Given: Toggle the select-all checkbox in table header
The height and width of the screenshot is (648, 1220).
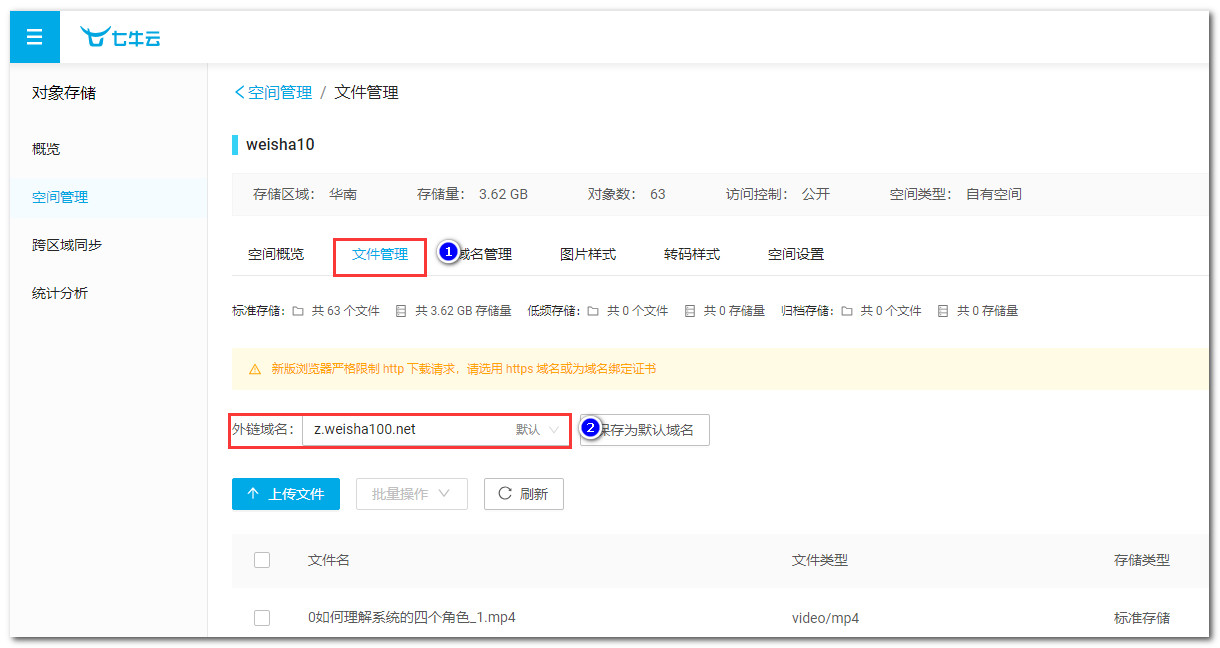Looking at the screenshot, I should coord(262,560).
